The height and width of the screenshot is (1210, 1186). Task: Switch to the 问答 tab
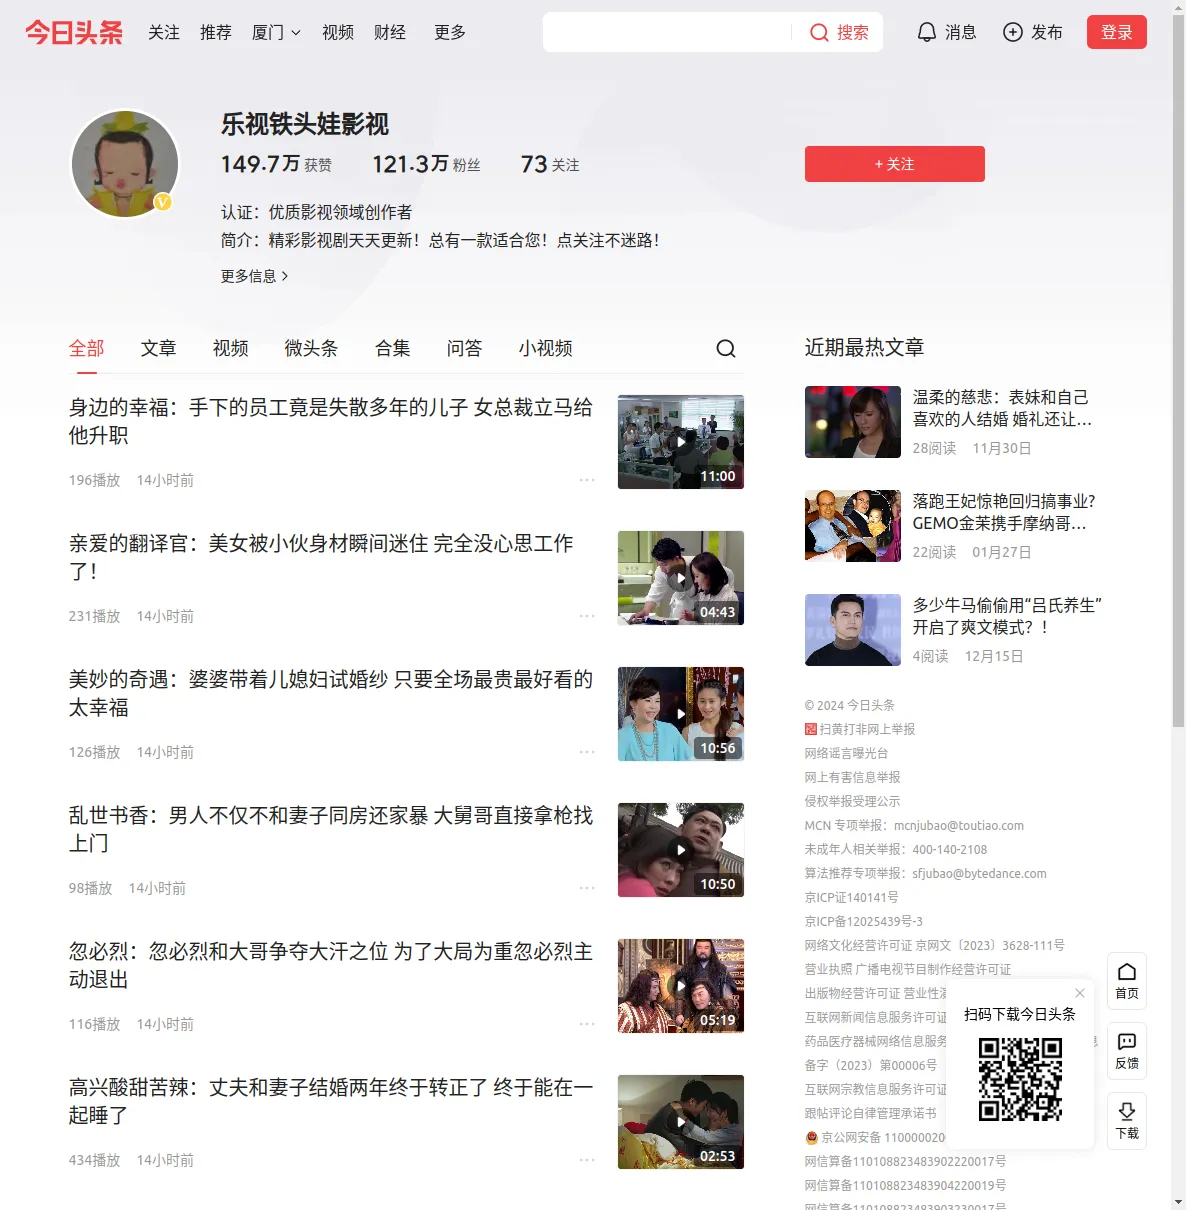pyautogui.click(x=465, y=348)
